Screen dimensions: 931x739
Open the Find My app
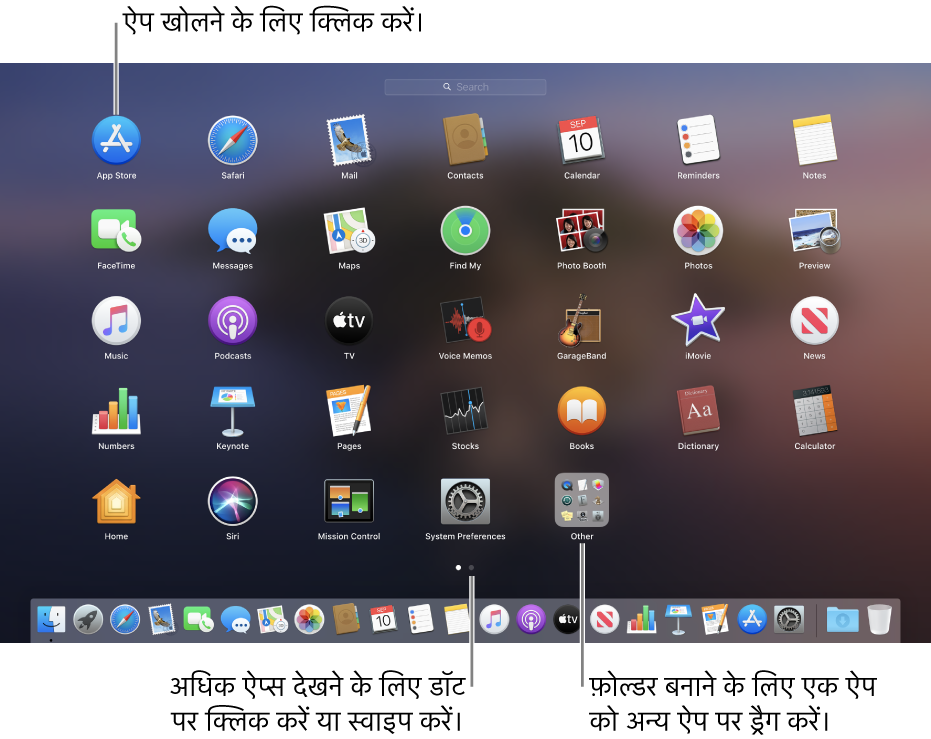(466, 230)
